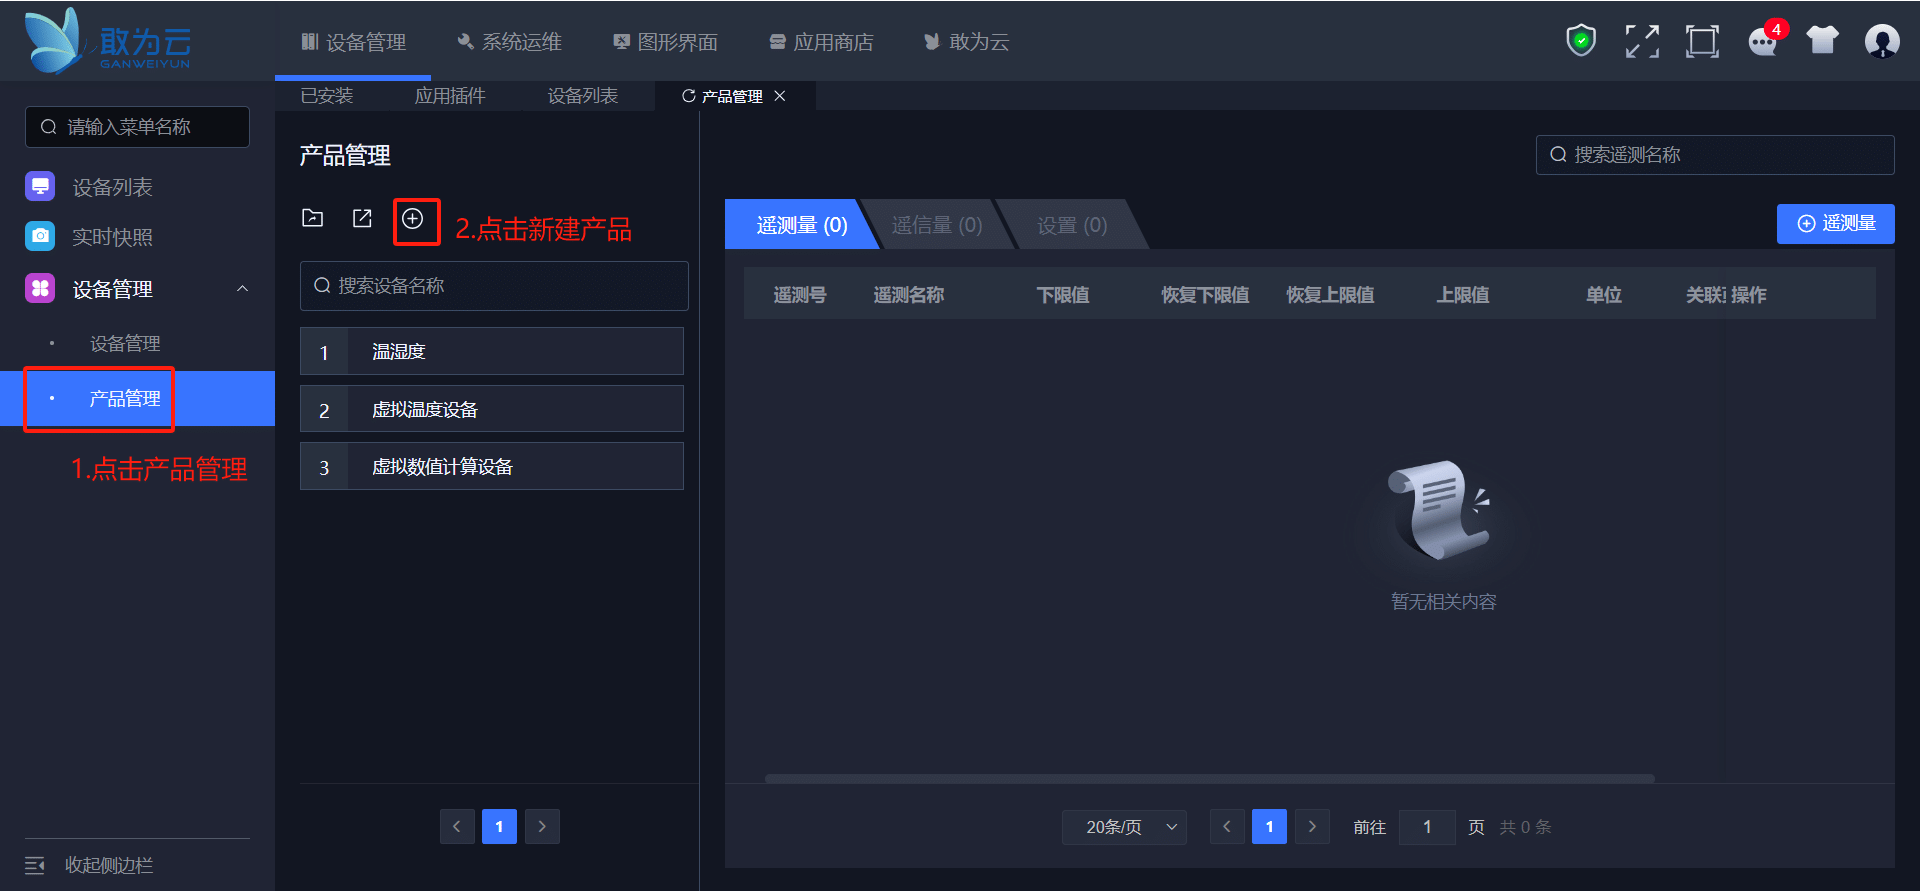Screen dimensions: 1920x891
Task: Click the 暂无相关内容 empty state text
Action: (1443, 601)
